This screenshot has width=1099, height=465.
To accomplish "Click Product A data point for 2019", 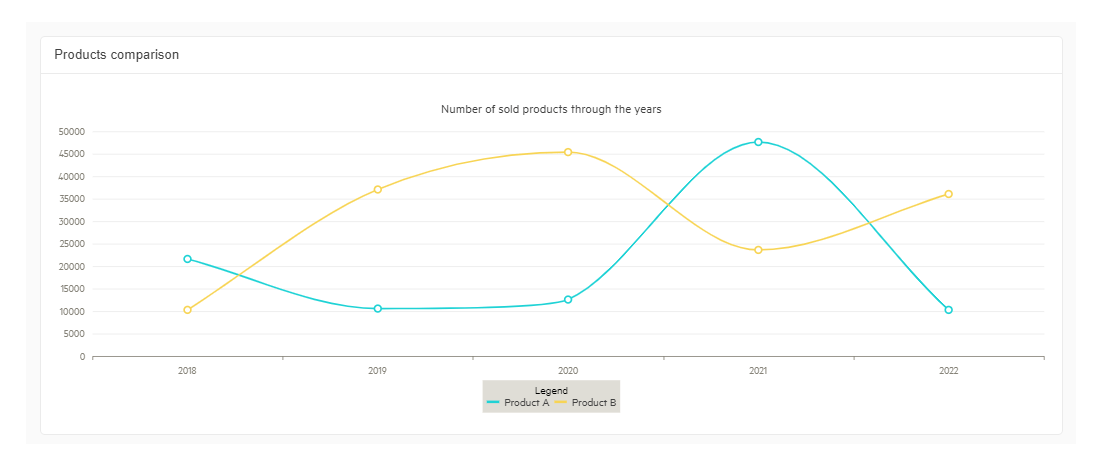I will tap(378, 309).
